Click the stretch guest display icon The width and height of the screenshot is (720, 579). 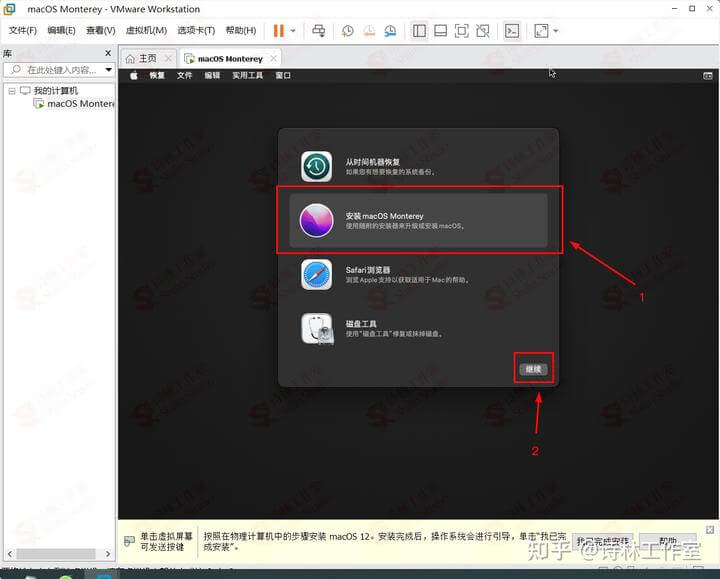coord(541,31)
